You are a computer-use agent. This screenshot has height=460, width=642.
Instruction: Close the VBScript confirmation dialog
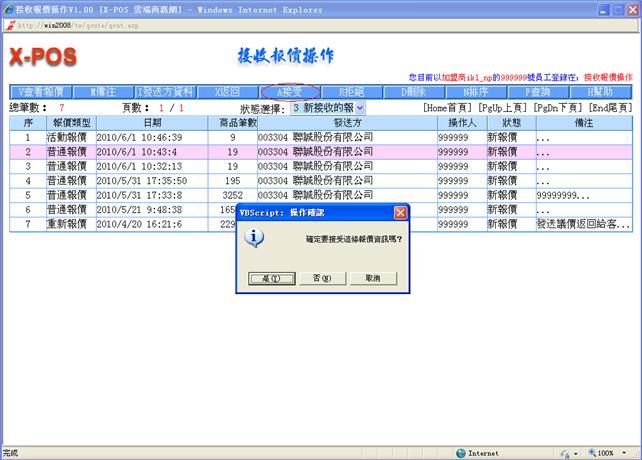pos(400,213)
